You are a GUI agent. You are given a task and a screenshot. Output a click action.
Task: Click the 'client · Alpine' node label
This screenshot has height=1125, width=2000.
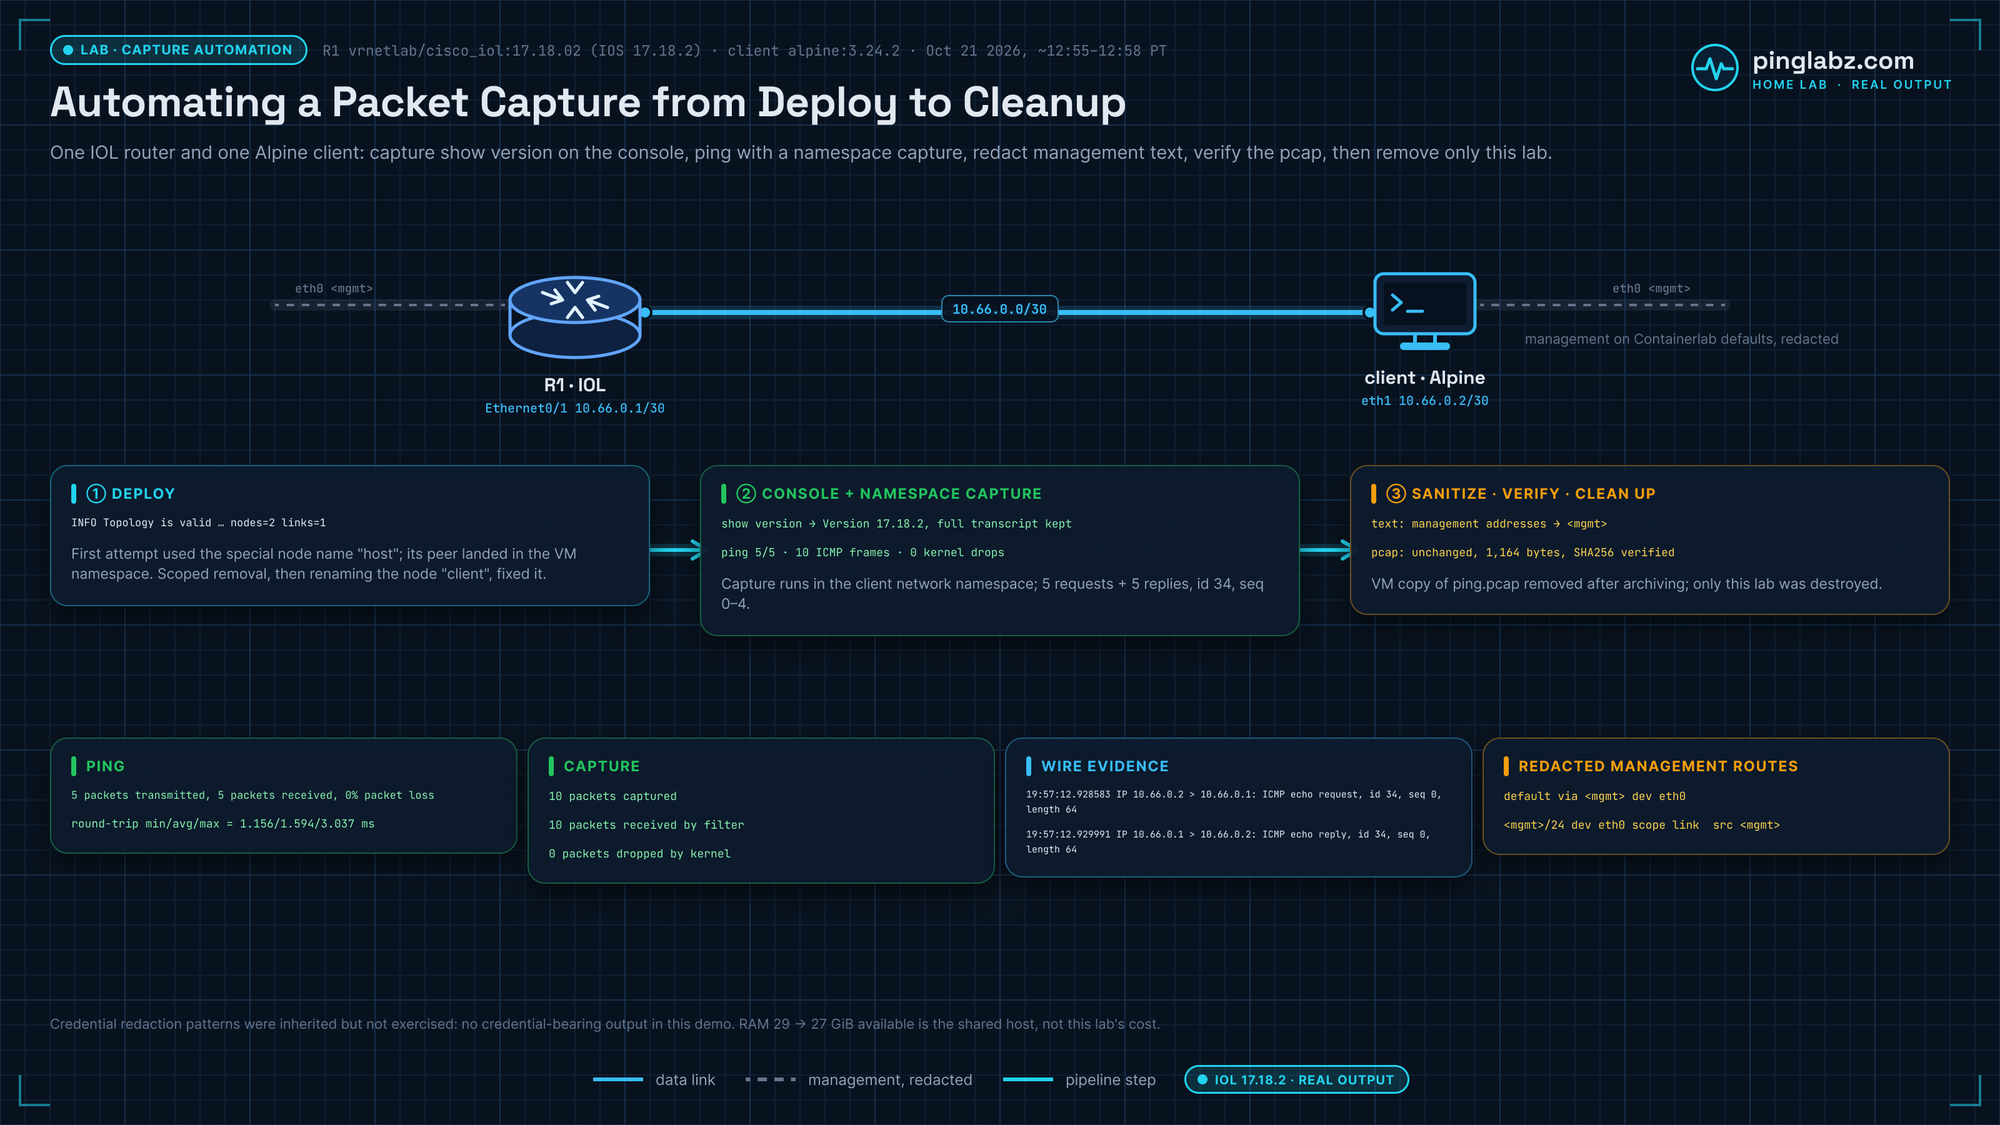(x=1425, y=378)
